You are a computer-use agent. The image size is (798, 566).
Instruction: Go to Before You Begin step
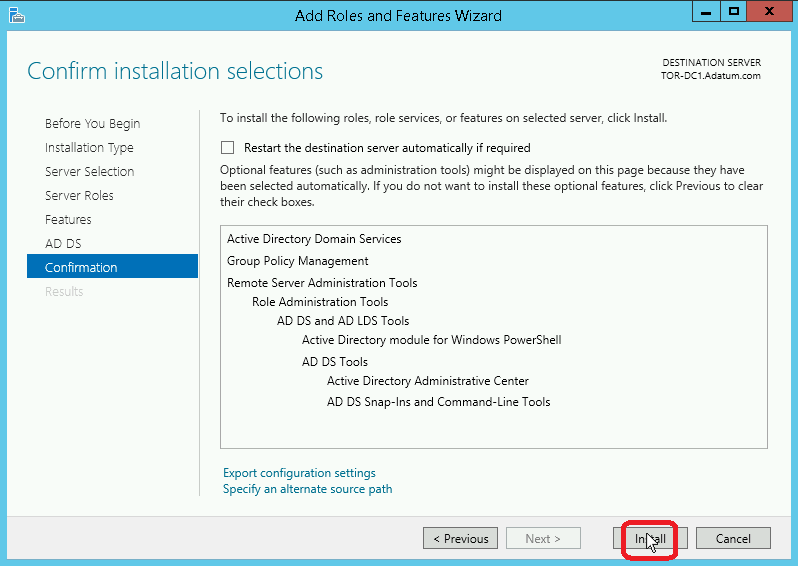click(x=93, y=124)
